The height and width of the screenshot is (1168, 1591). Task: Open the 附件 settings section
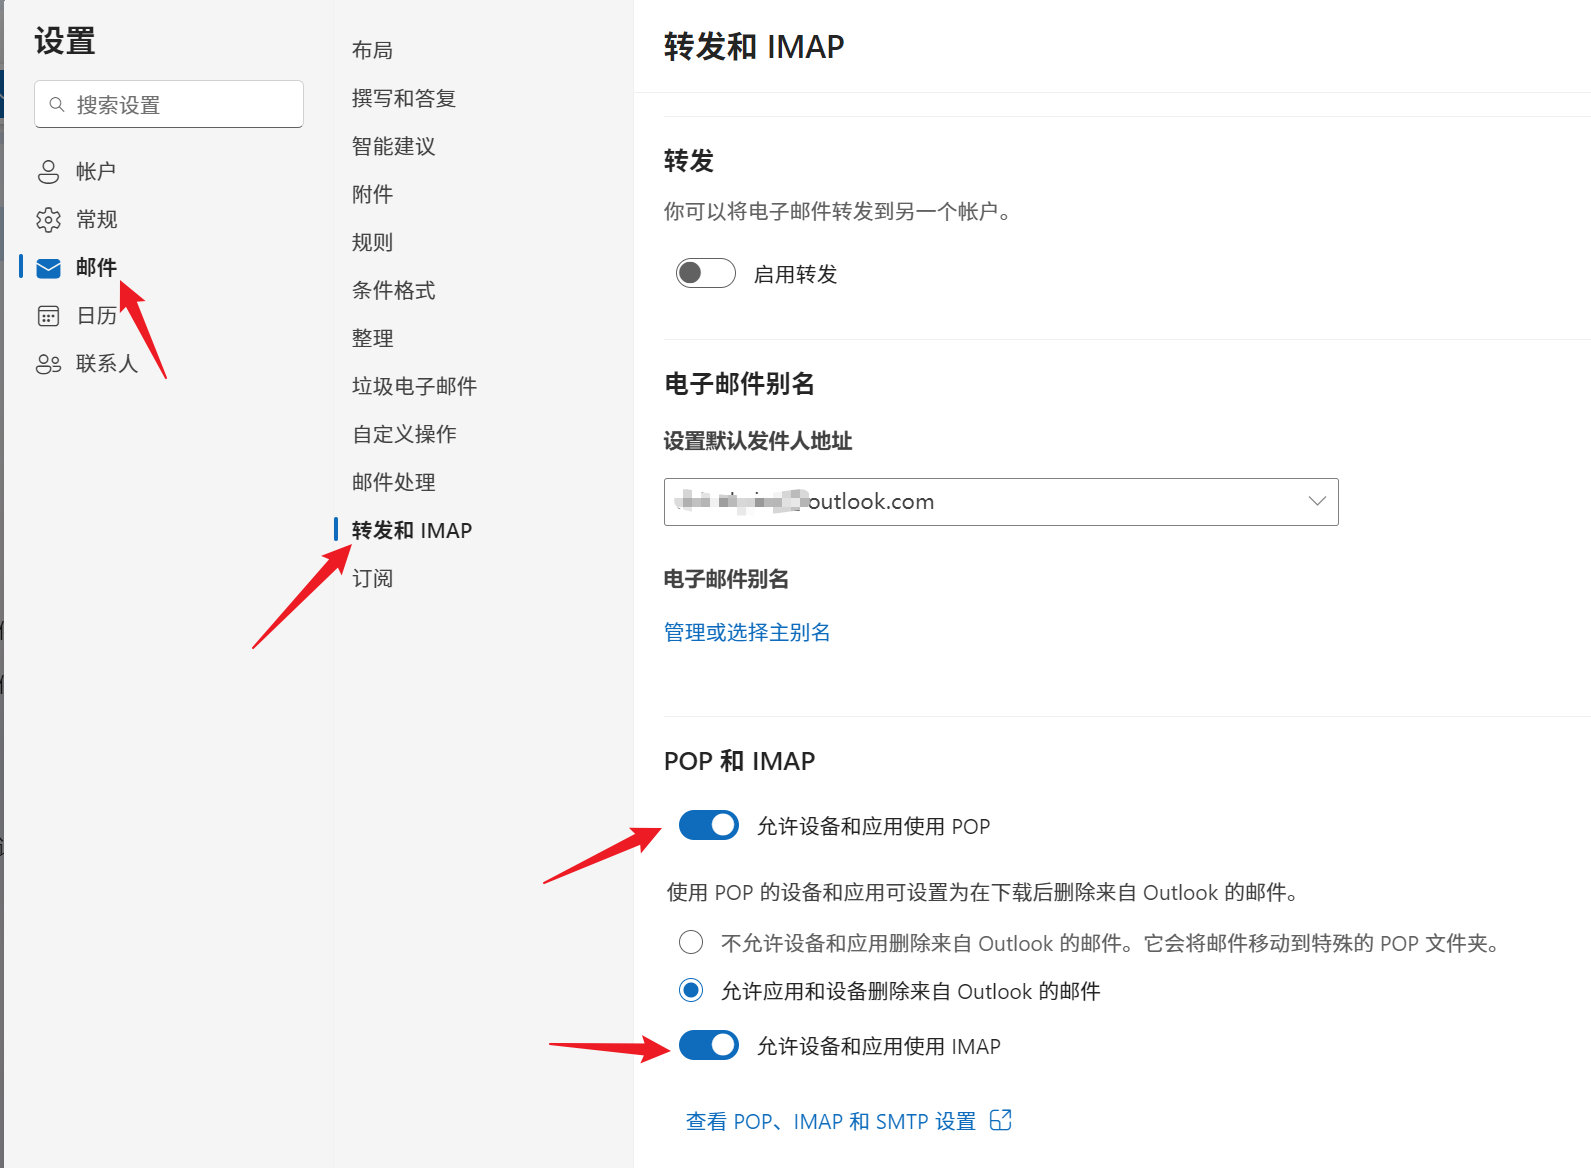(x=372, y=194)
